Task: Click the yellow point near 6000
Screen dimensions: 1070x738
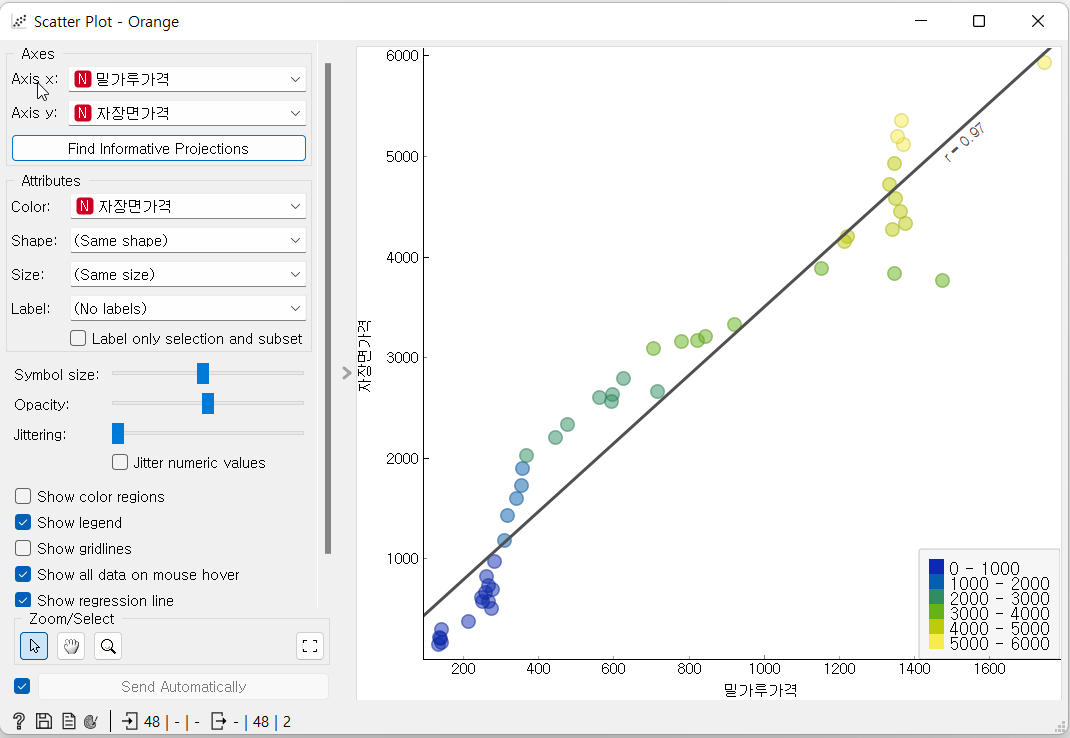Action: [1044, 63]
